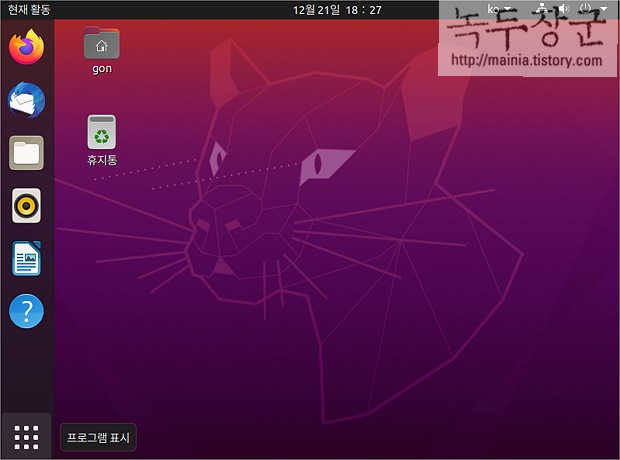Viewport: 620px width, 460px height.
Task: Launch Thunderbird mail client
Action: point(26,100)
